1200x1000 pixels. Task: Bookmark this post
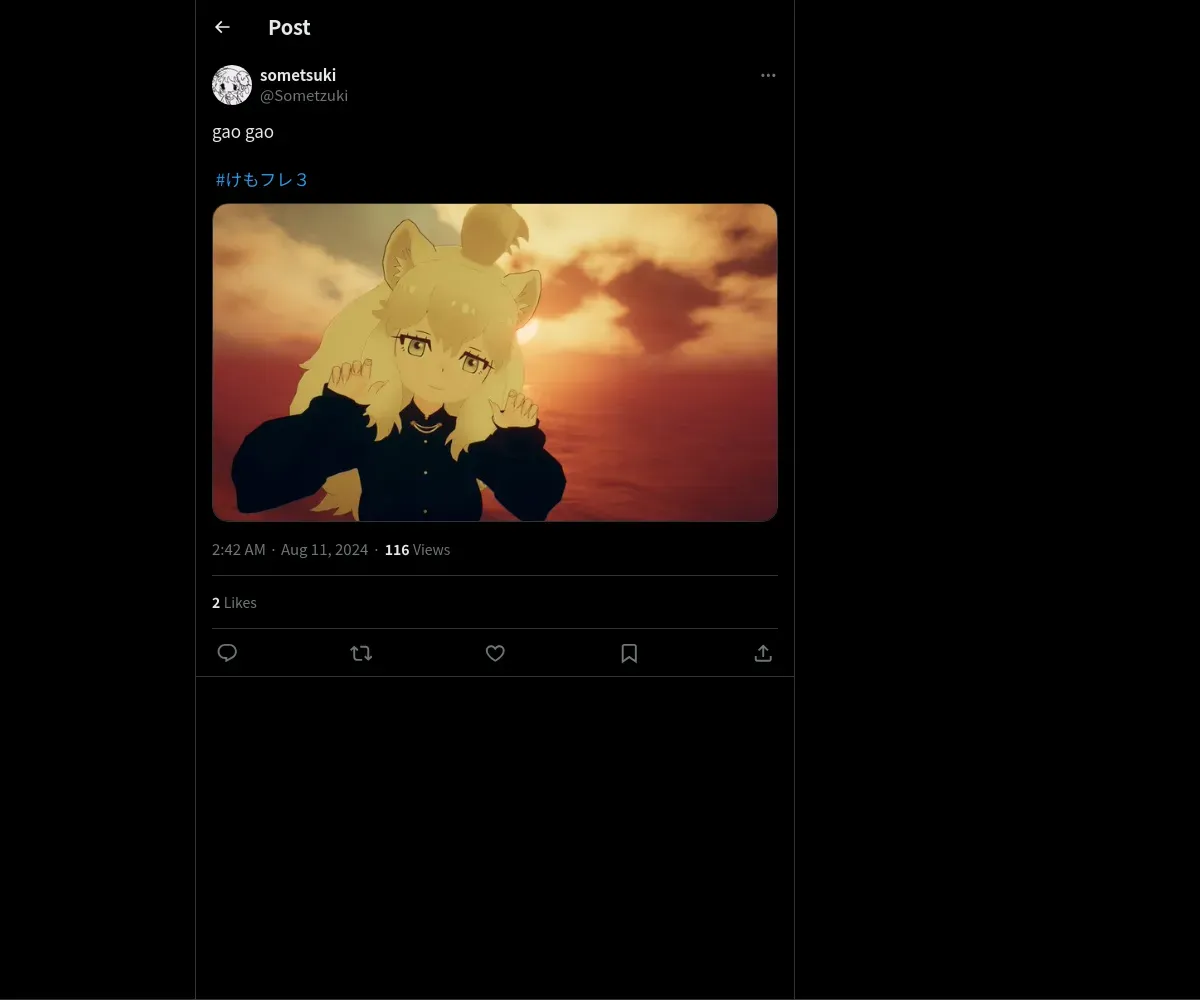tap(629, 653)
